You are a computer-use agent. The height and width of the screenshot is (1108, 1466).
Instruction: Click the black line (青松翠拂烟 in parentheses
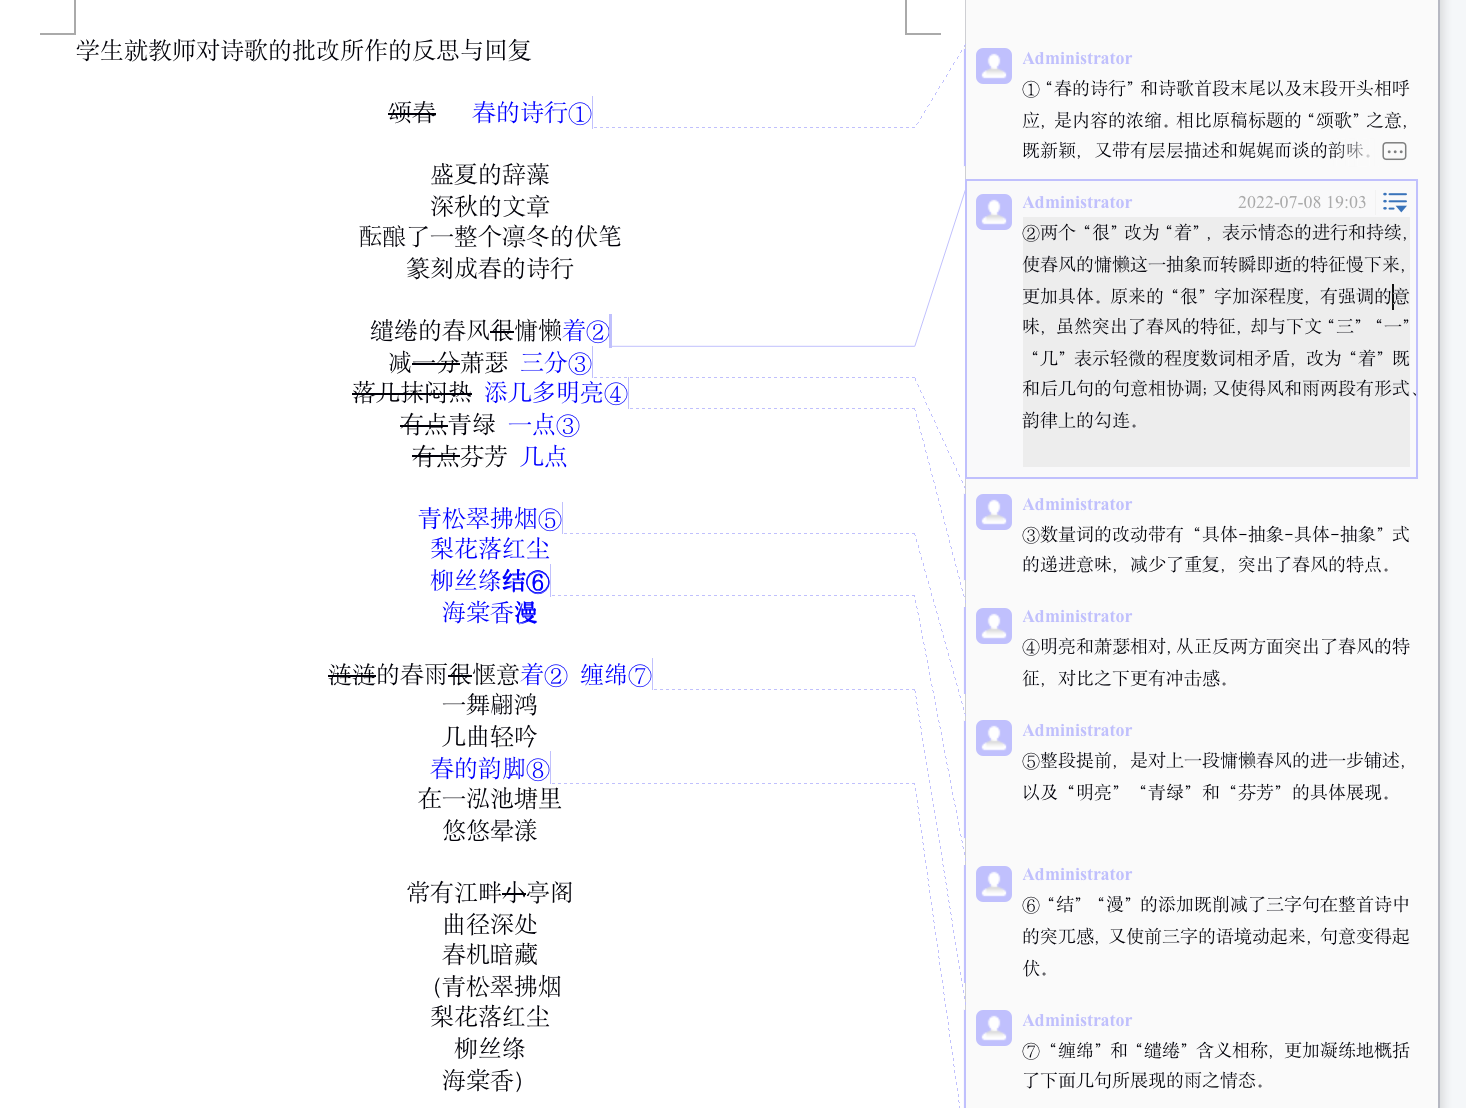[x=497, y=986]
